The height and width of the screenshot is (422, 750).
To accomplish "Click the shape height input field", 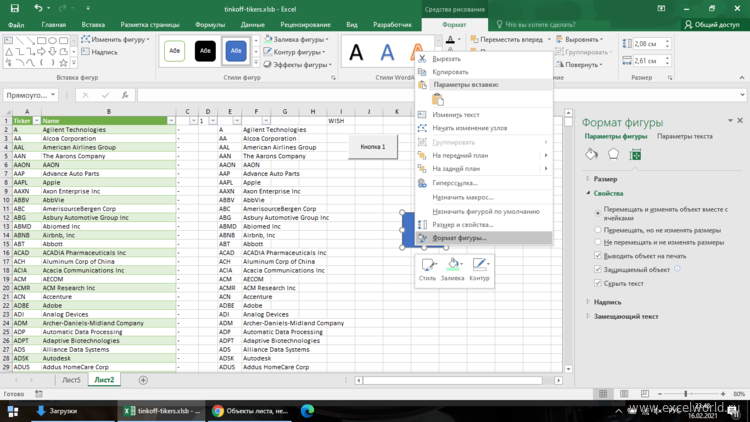I will (x=648, y=44).
